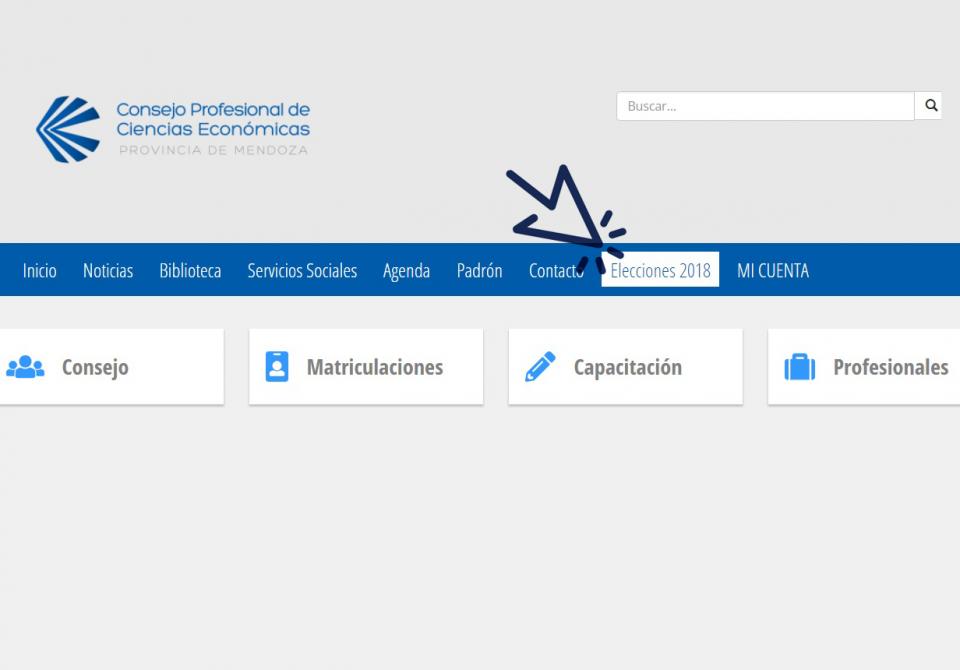Screen dimensions: 960x670
Task: Click the Consejo people group icon
Action: 25,367
